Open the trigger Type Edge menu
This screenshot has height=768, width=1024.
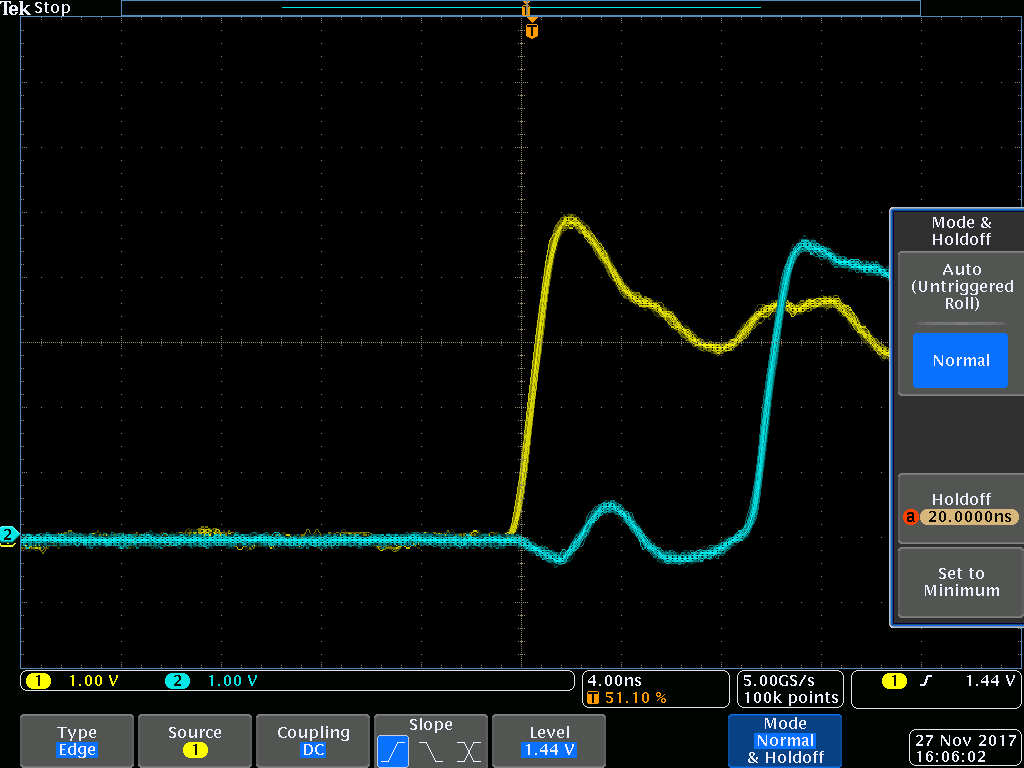pos(77,741)
